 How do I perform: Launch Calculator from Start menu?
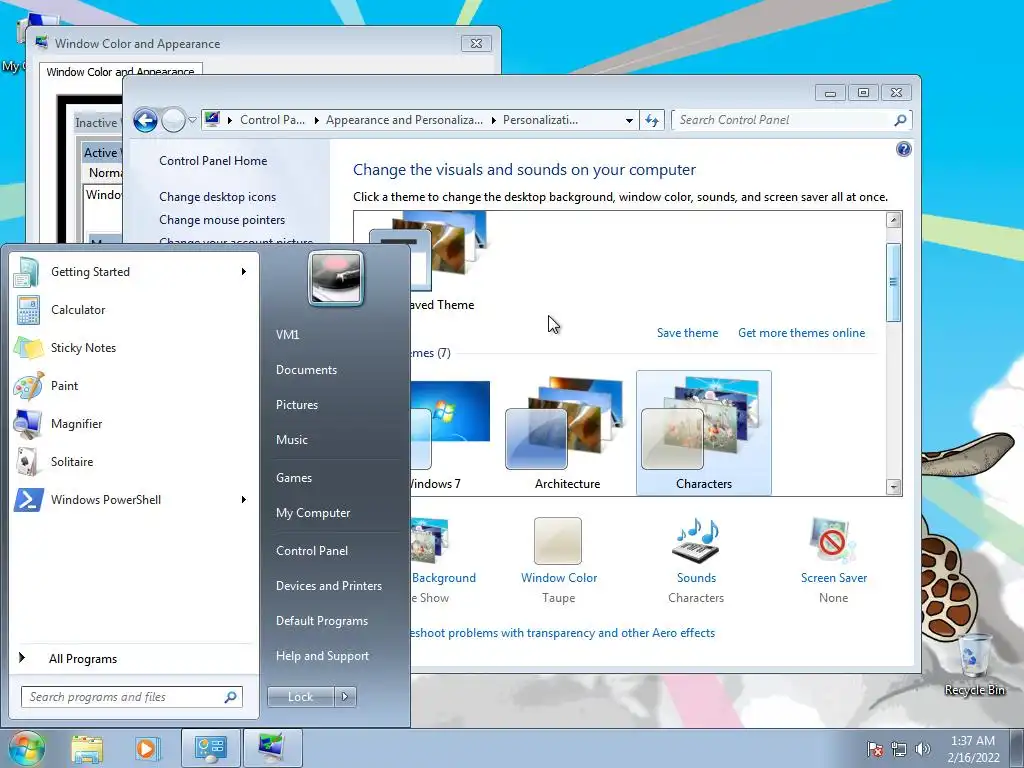click(x=134, y=310)
